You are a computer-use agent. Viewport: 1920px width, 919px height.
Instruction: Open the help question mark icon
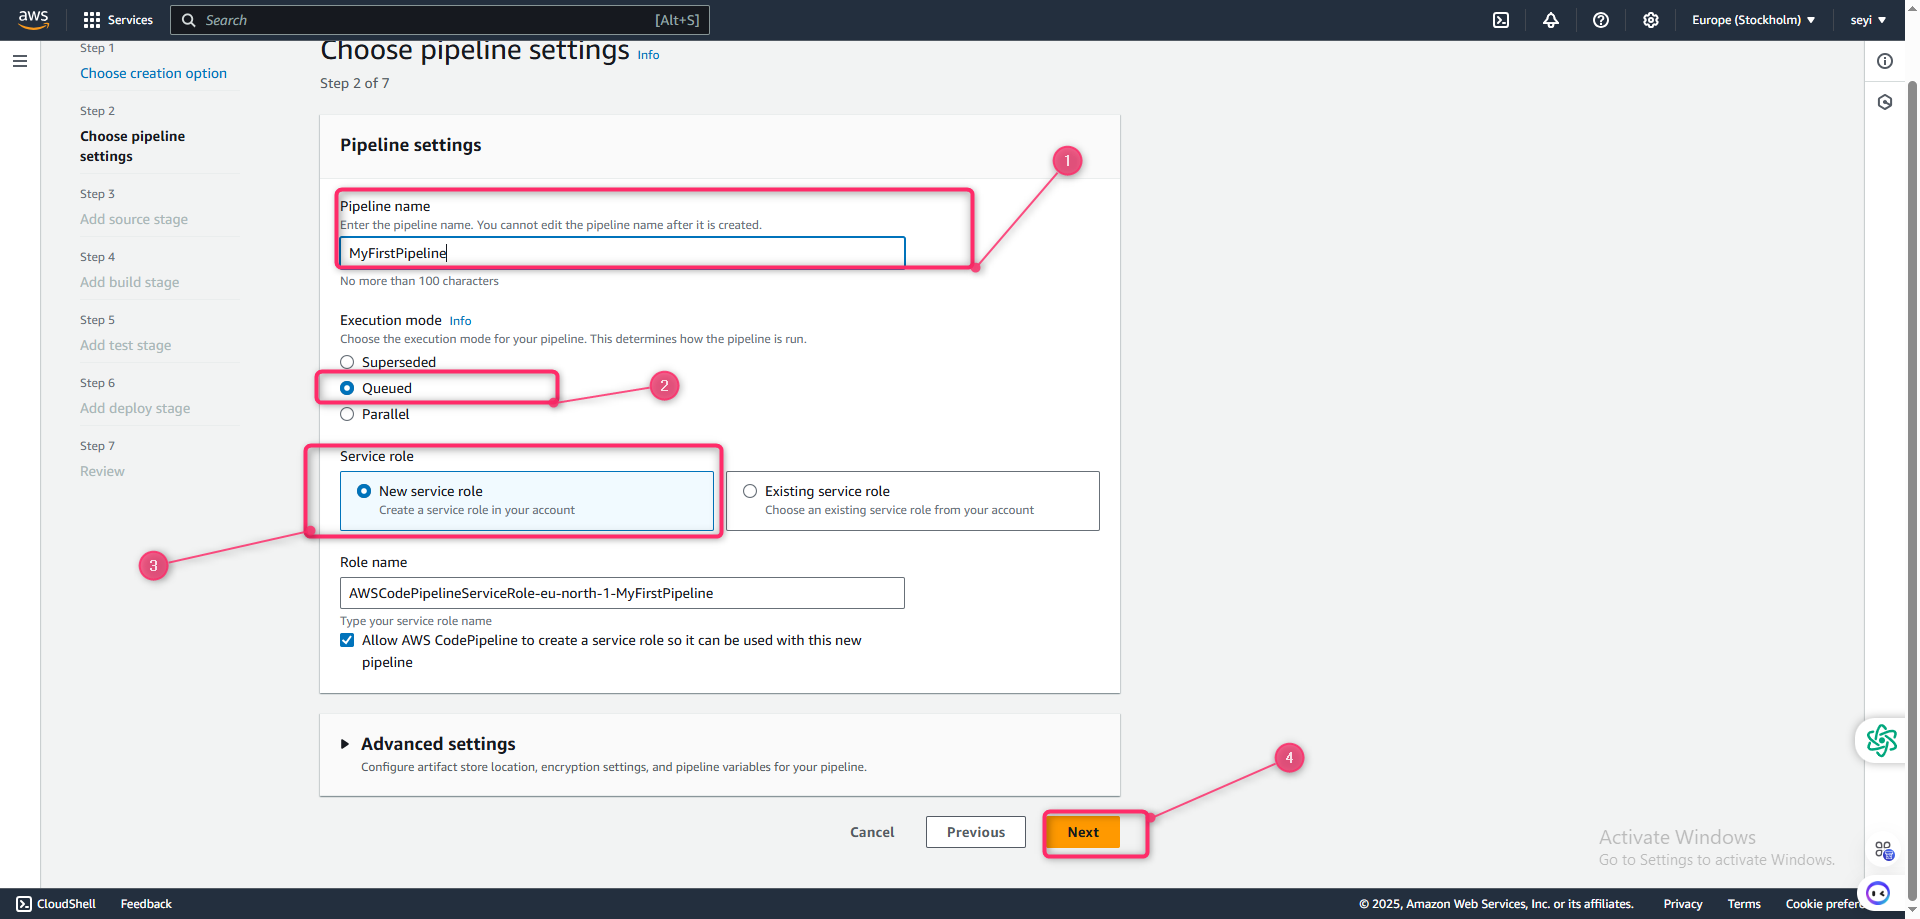[x=1601, y=20]
